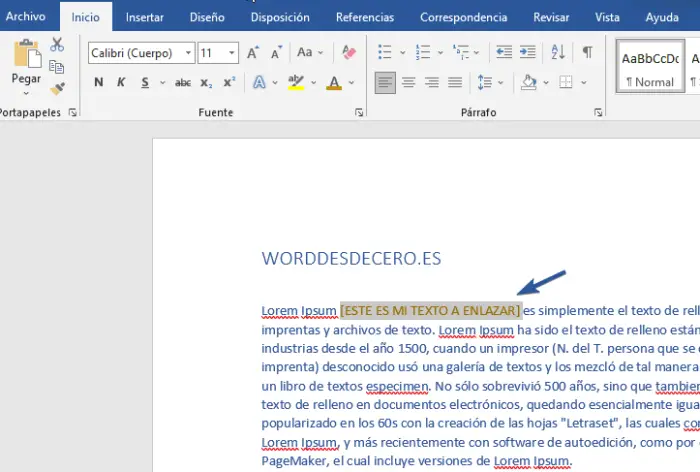This screenshot has height=472, width=700.
Task: Open the Aa change case menu
Action: pyautogui.click(x=310, y=53)
